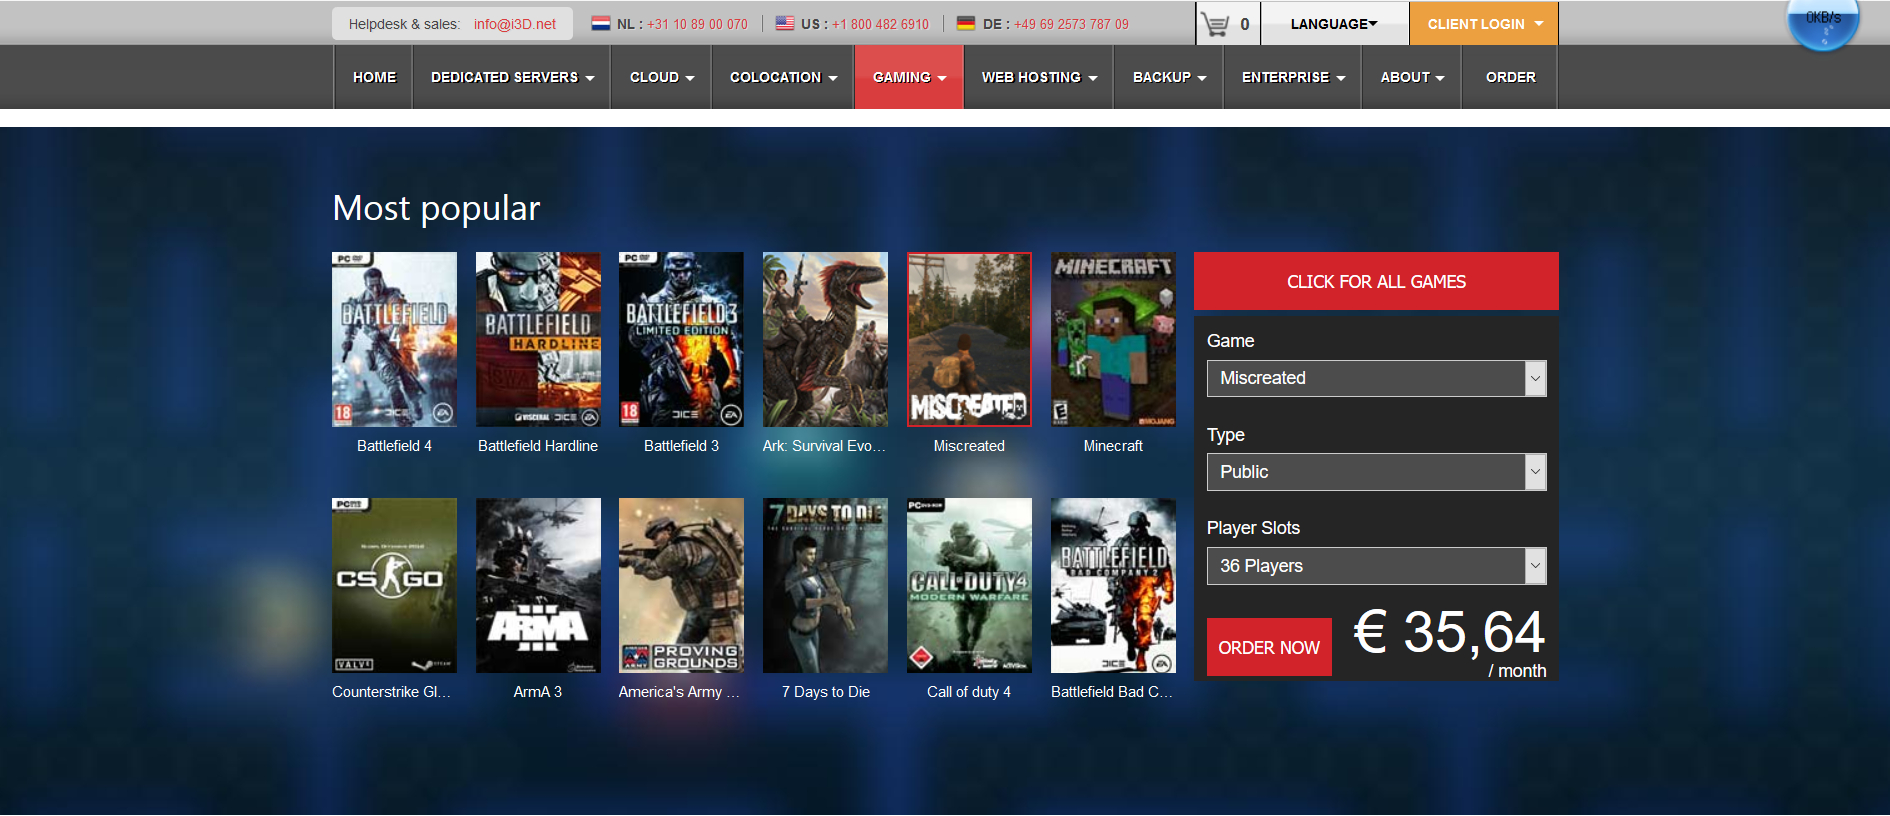Expand the About menu
This screenshot has height=816, width=1890.
[1412, 77]
